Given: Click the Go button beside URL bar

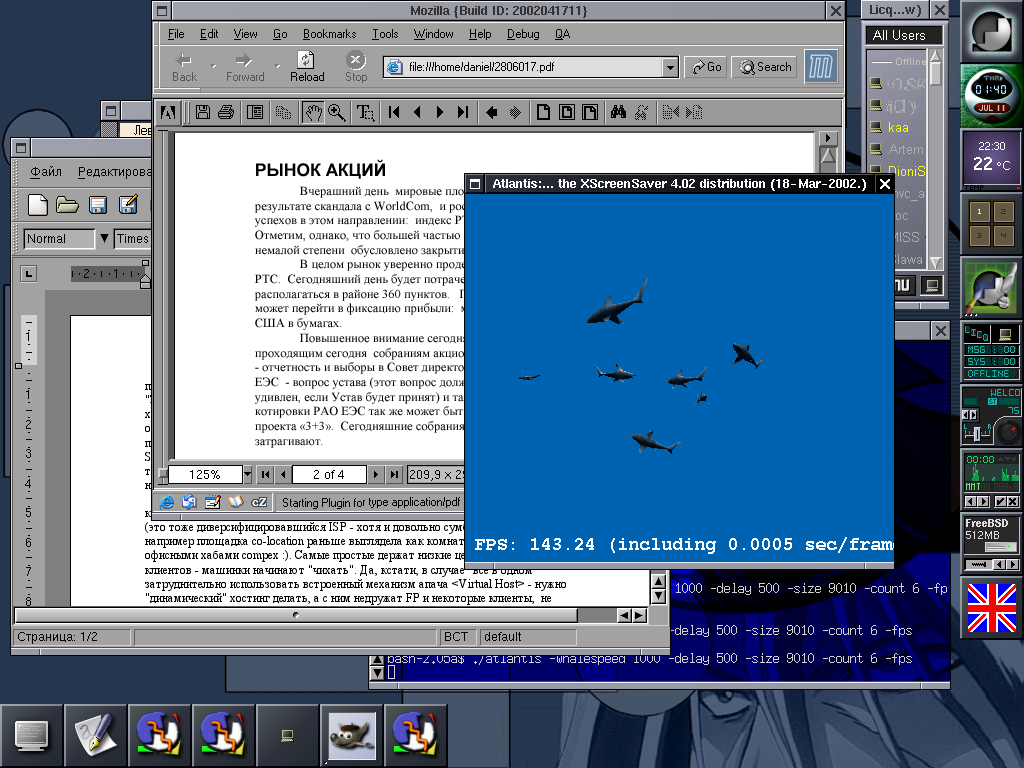Looking at the screenshot, I should [x=706, y=67].
